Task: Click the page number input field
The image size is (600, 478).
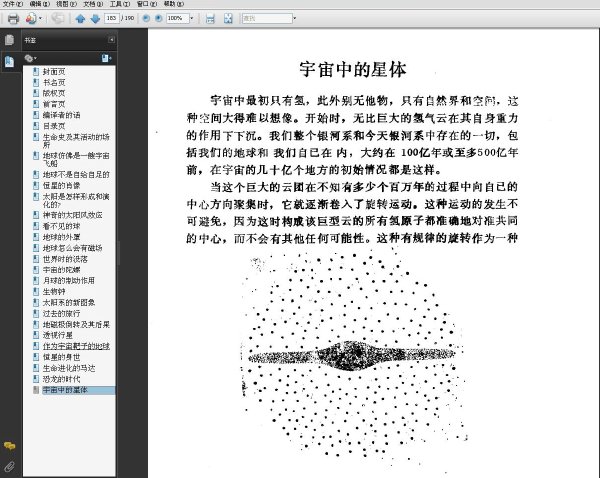Action: [x=112, y=18]
